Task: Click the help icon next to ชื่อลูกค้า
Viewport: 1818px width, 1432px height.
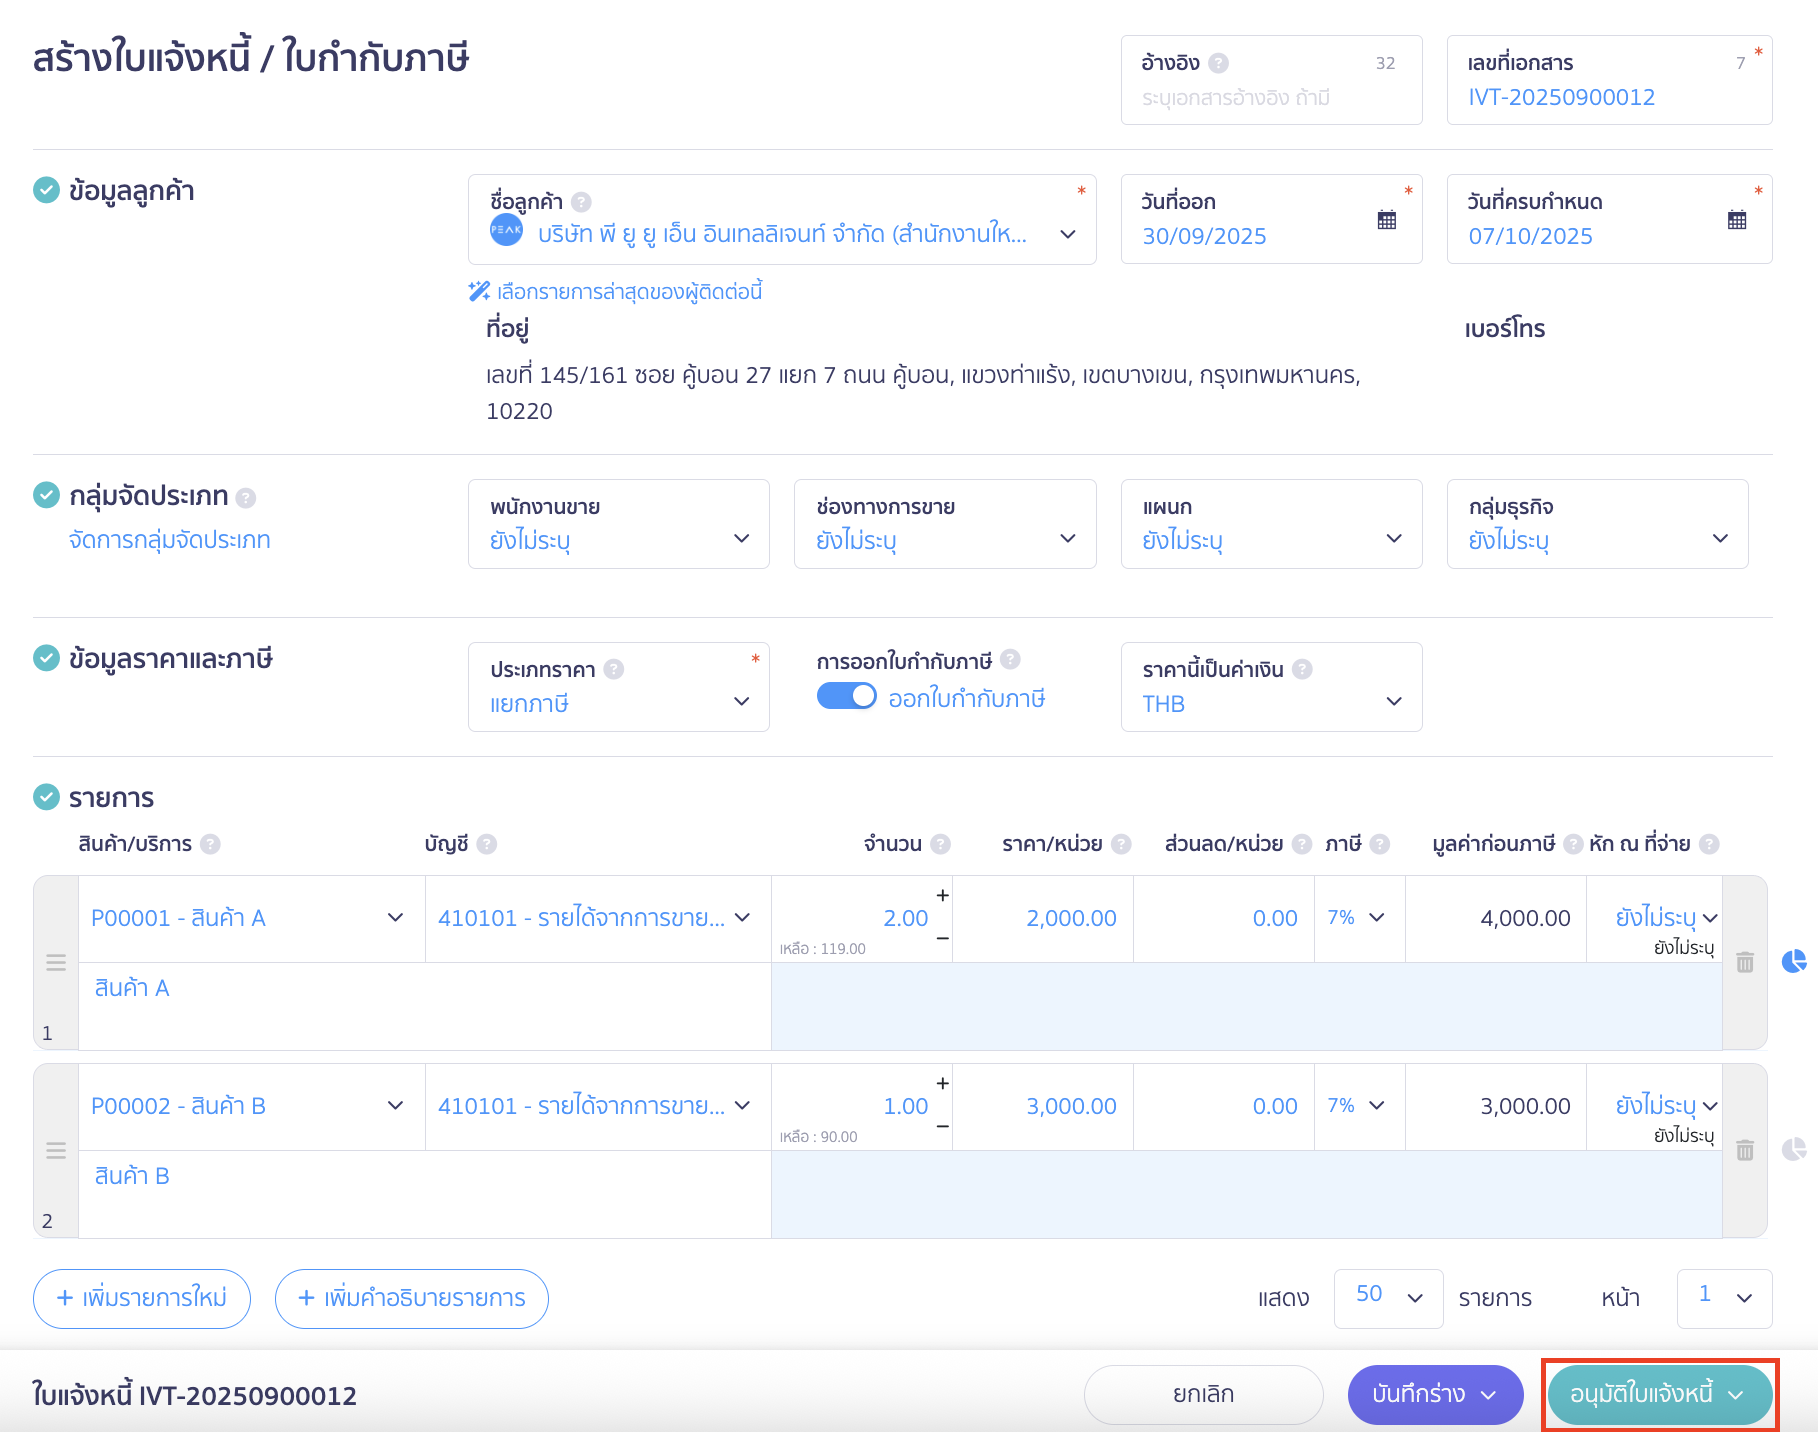Action: [580, 200]
